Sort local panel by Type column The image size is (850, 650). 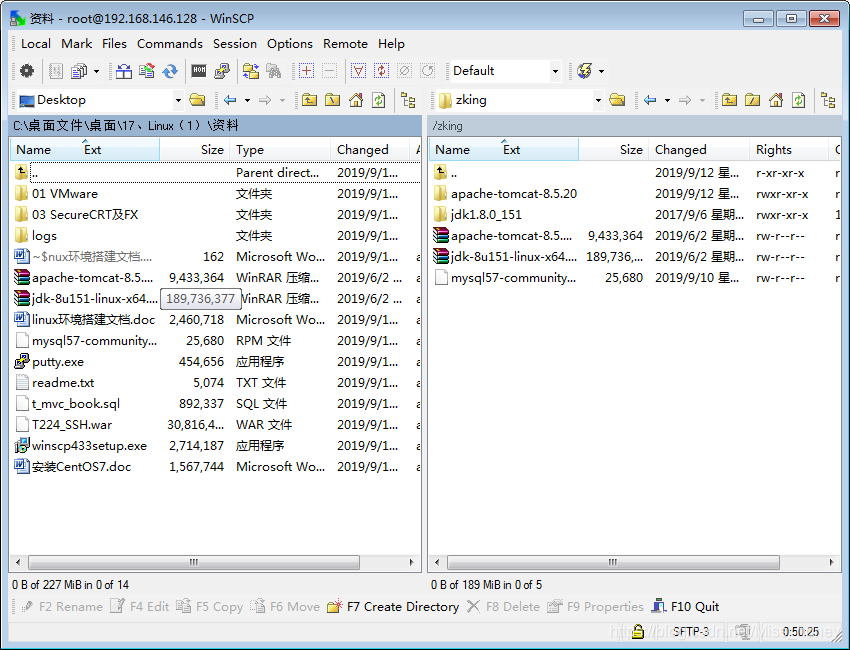point(280,150)
